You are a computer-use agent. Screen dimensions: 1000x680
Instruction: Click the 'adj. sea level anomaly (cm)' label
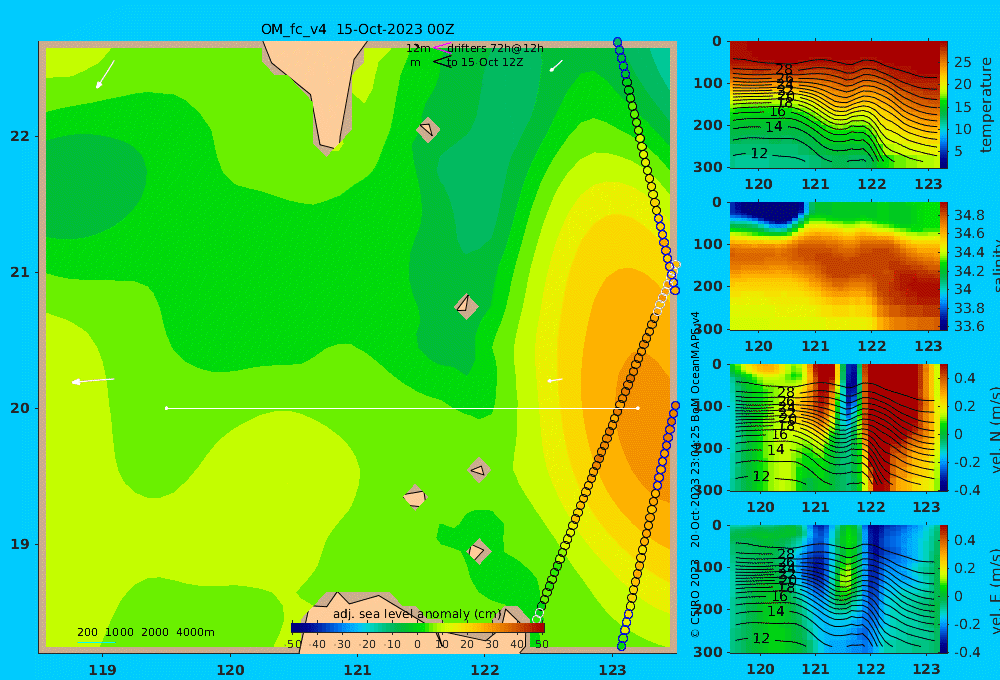[x=417, y=614]
